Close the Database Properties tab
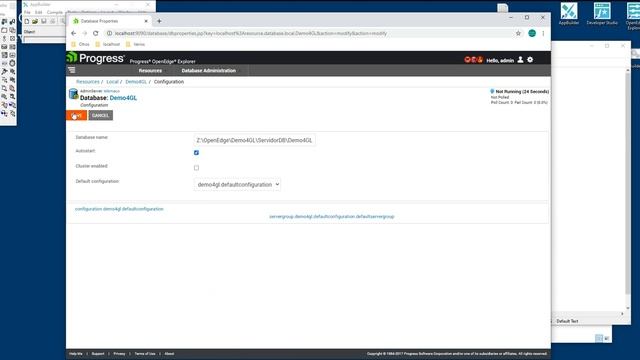Viewport: 640px width, 360px height. point(146,21)
